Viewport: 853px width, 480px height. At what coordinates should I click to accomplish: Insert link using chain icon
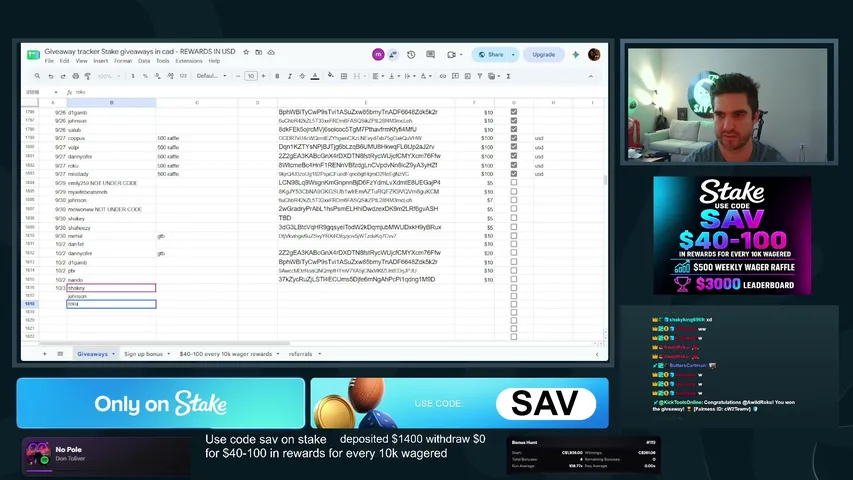click(442, 76)
